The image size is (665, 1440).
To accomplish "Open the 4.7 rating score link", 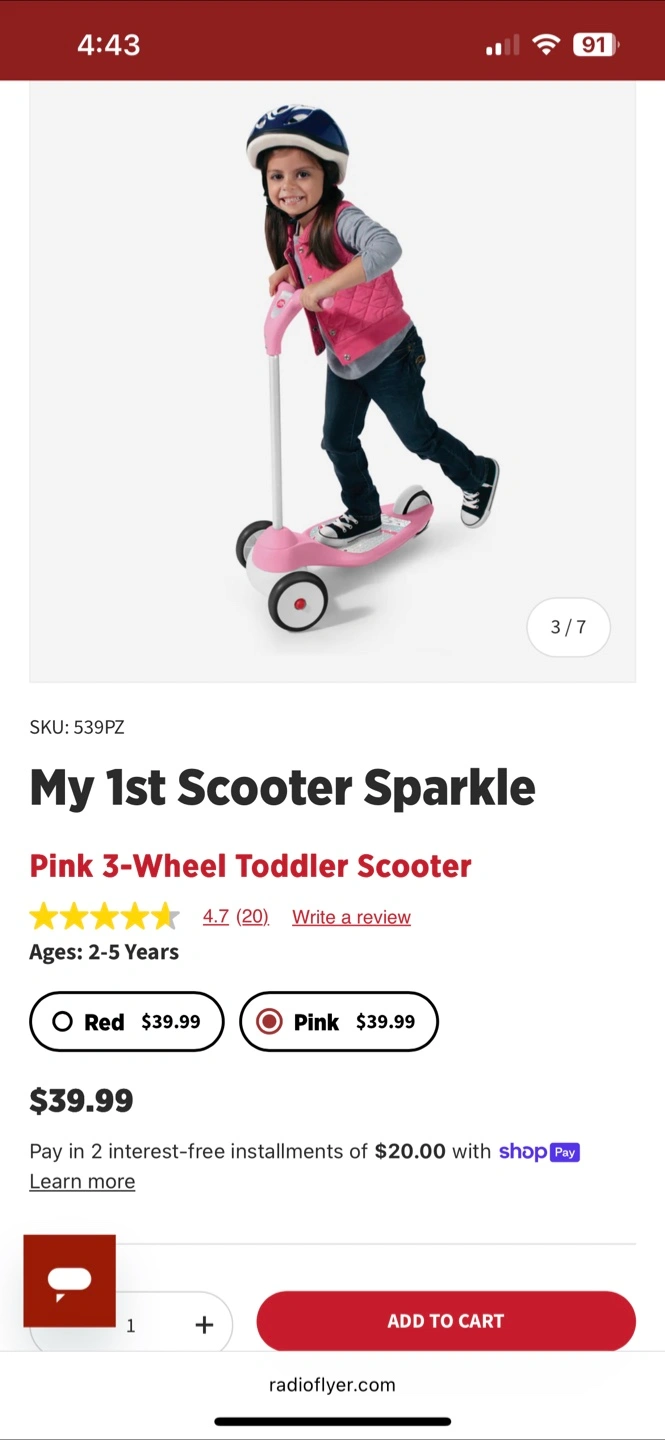I will [215, 917].
